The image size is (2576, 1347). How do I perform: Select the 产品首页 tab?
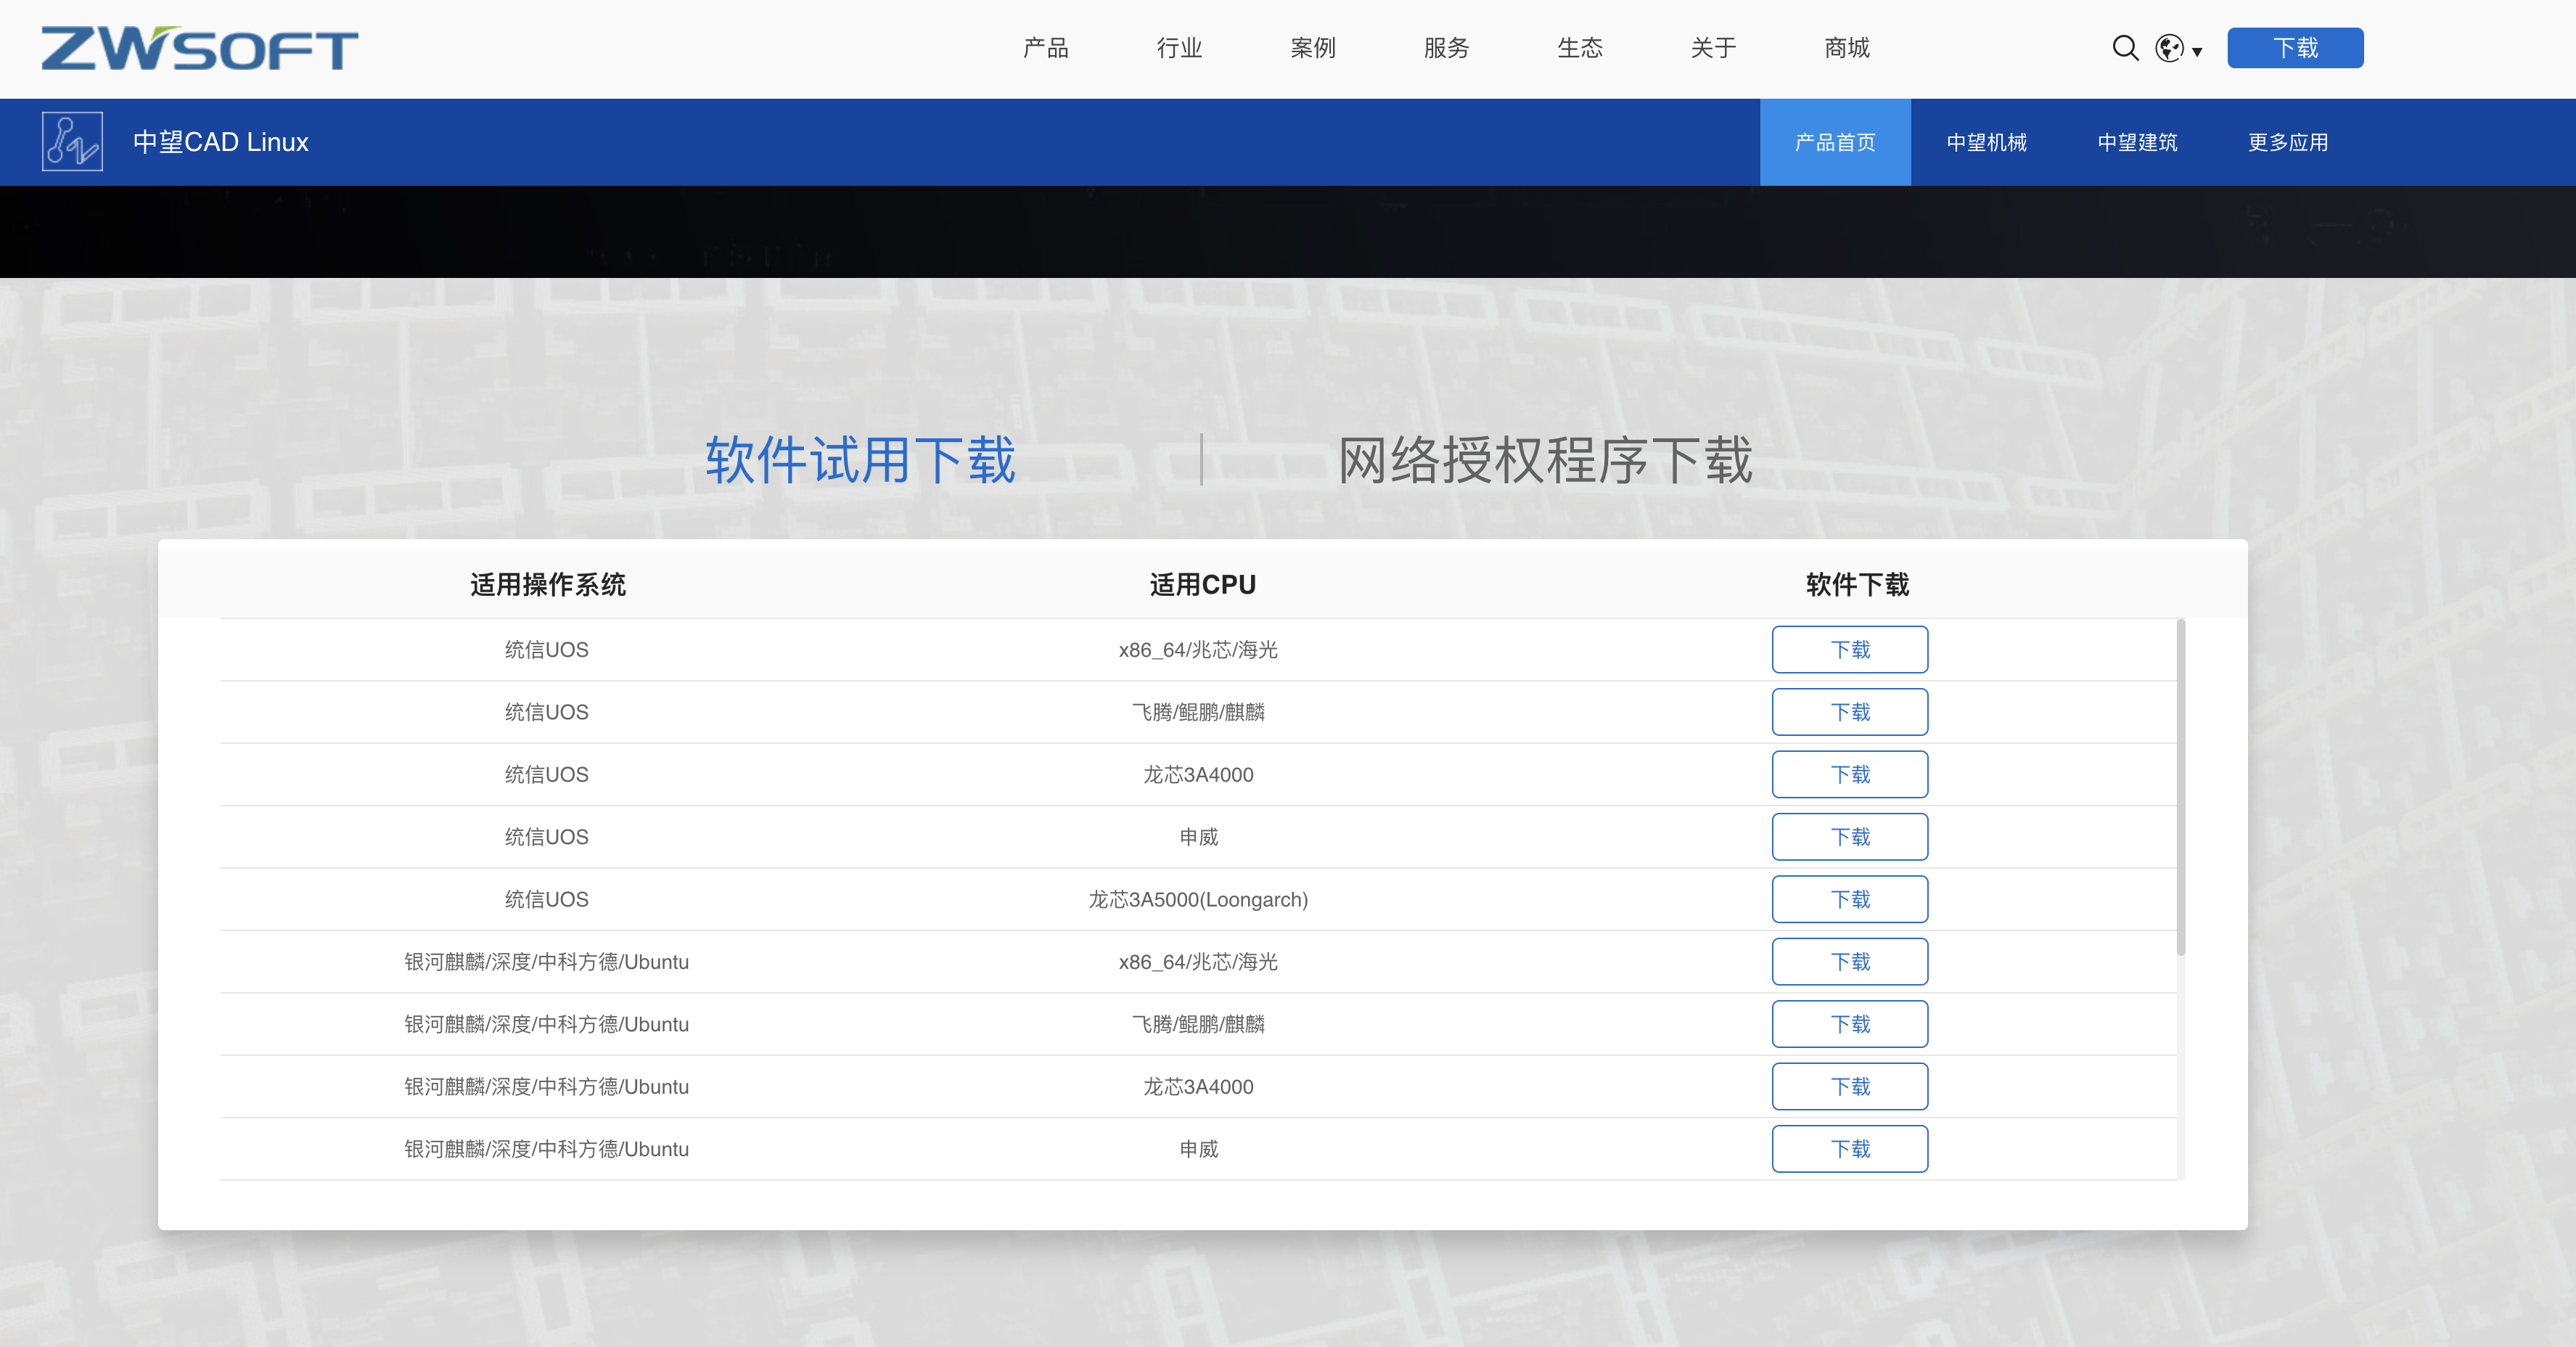1834,142
